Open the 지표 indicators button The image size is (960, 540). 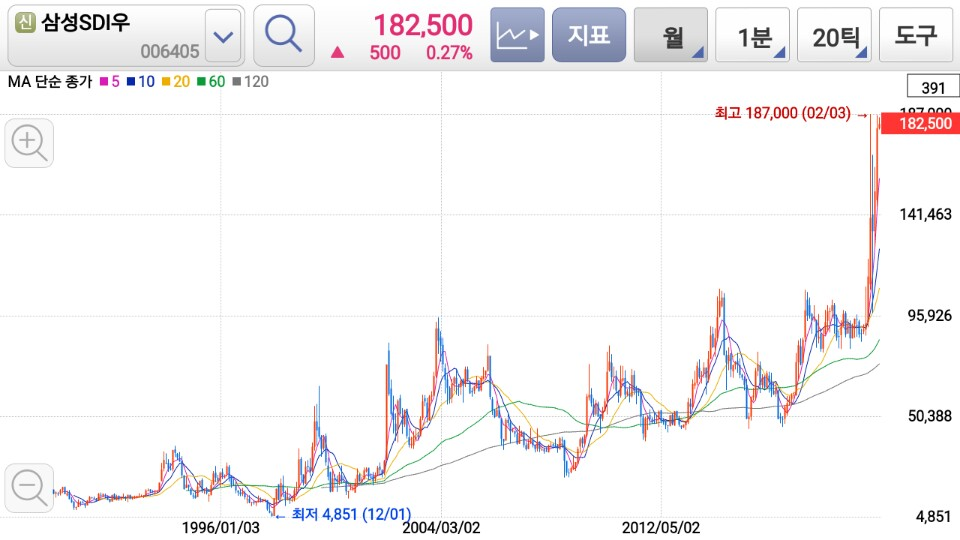click(589, 36)
